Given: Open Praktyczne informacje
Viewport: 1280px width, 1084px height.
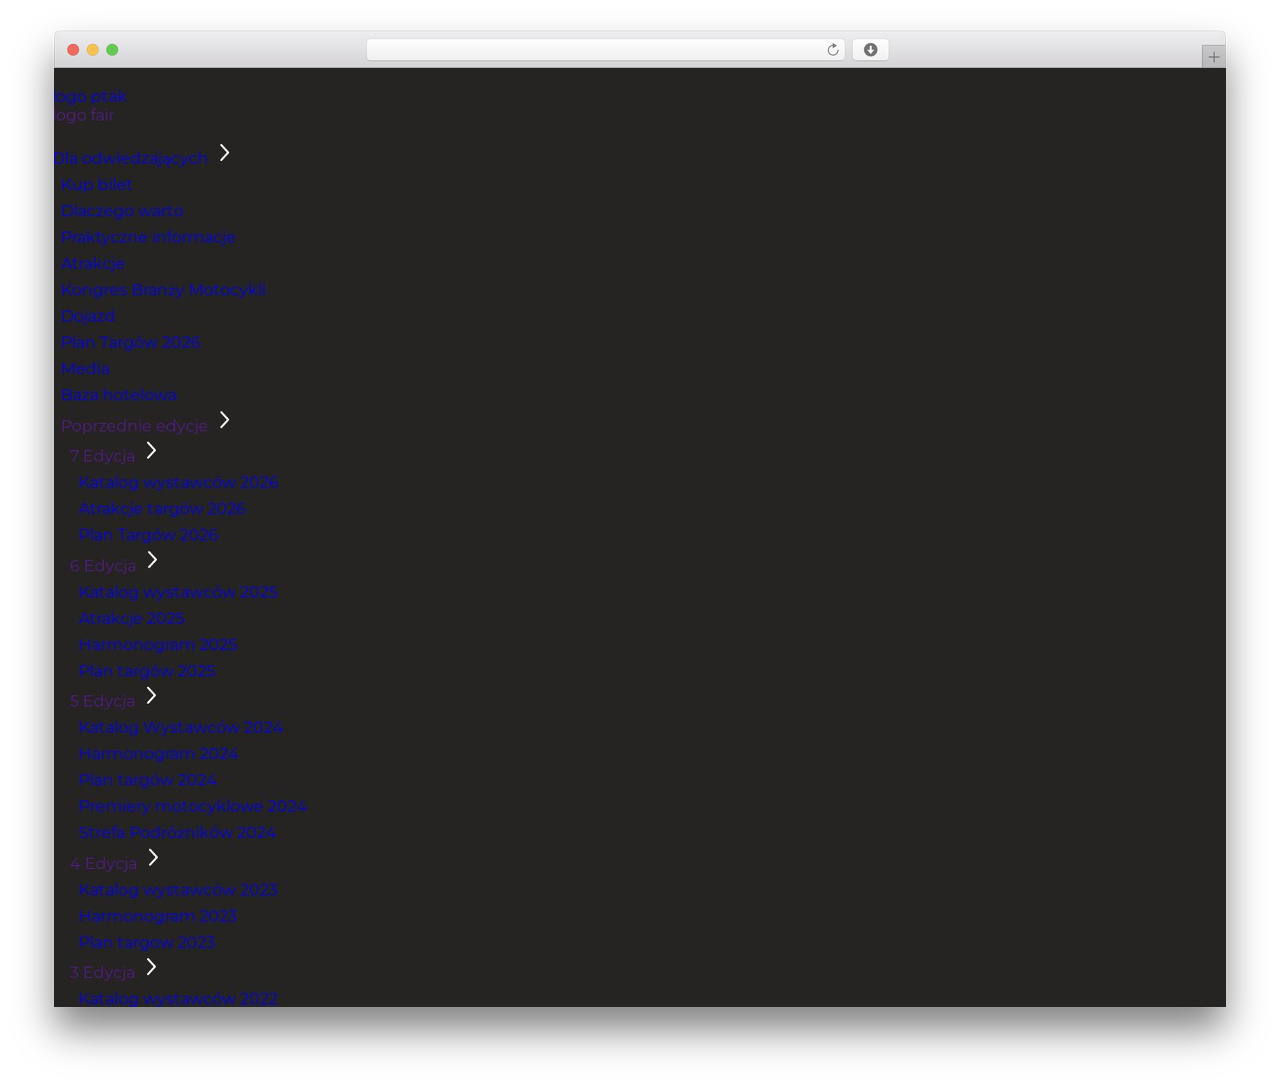Looking at the screenshot, I should pos(148,237).
